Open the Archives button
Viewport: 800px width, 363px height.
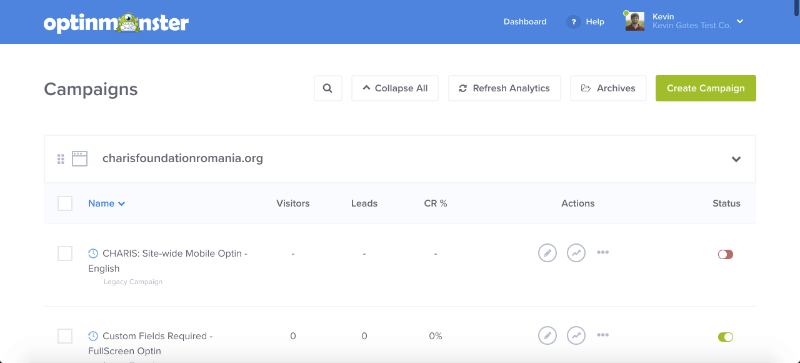[x=608, y=88]
